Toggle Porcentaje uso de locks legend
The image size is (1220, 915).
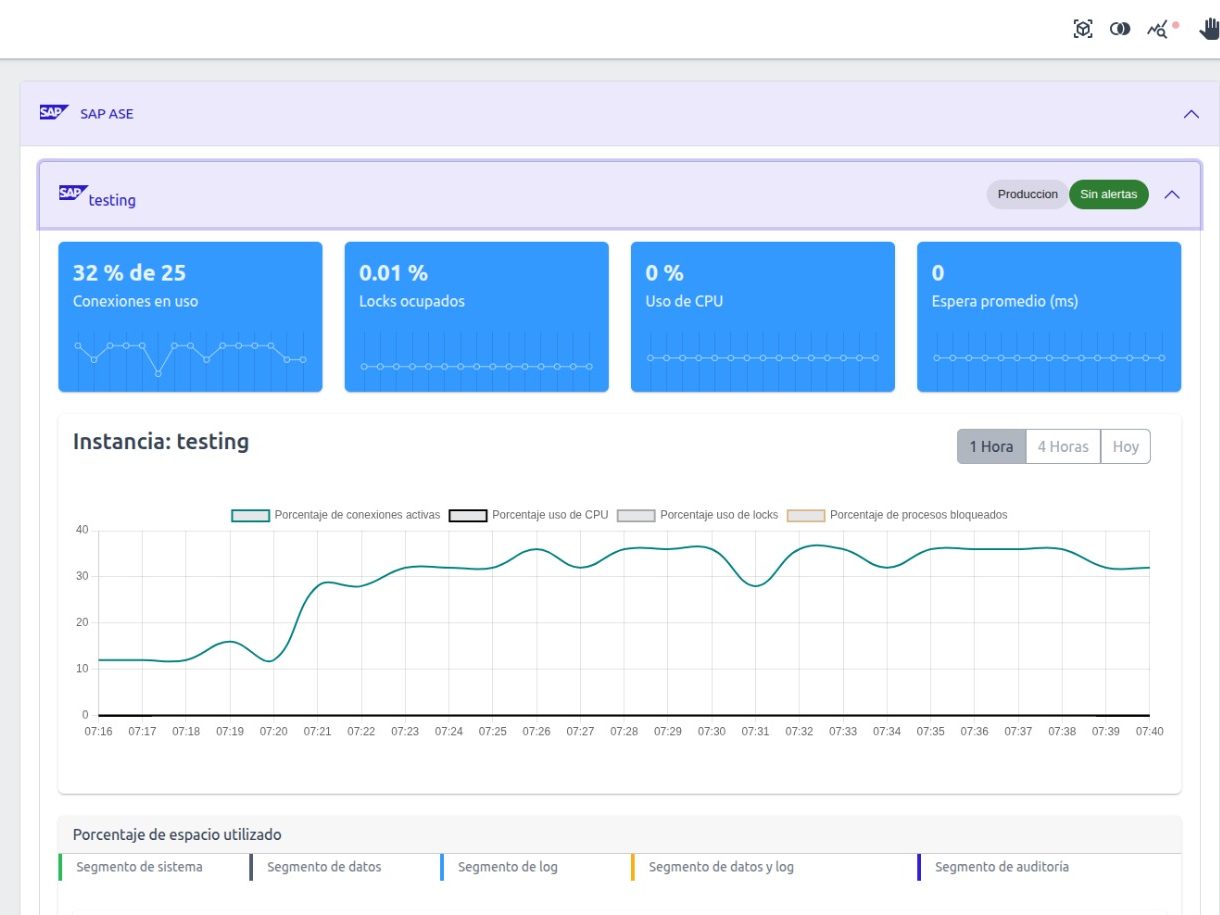tap(697, 515)
